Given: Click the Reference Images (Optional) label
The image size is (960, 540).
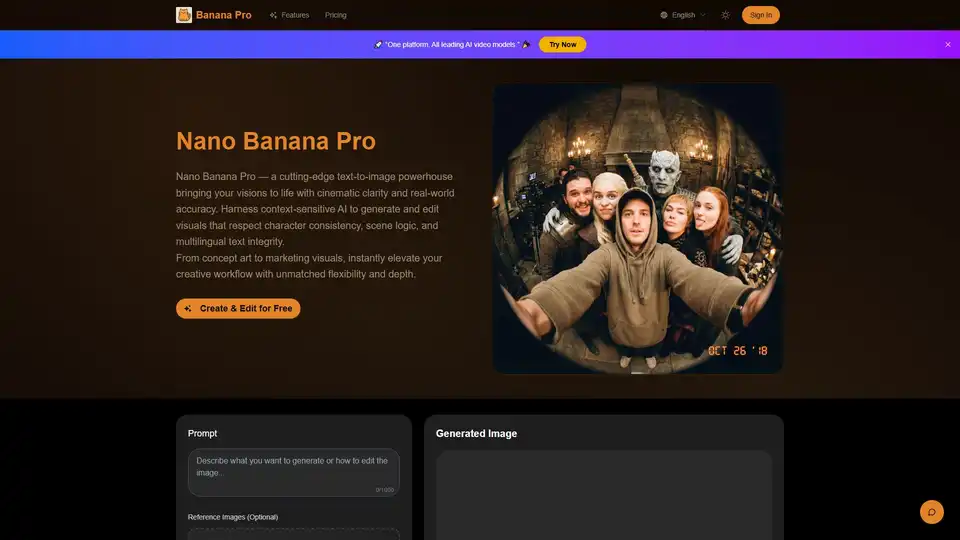Looking at the screenshot, I should click(x=233, y=517).
